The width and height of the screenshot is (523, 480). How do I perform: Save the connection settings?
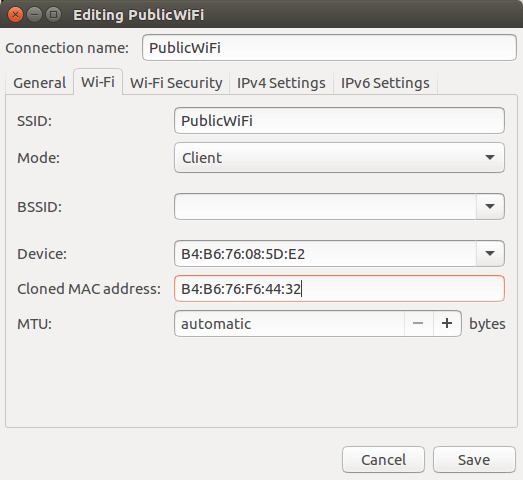point(474,460)
